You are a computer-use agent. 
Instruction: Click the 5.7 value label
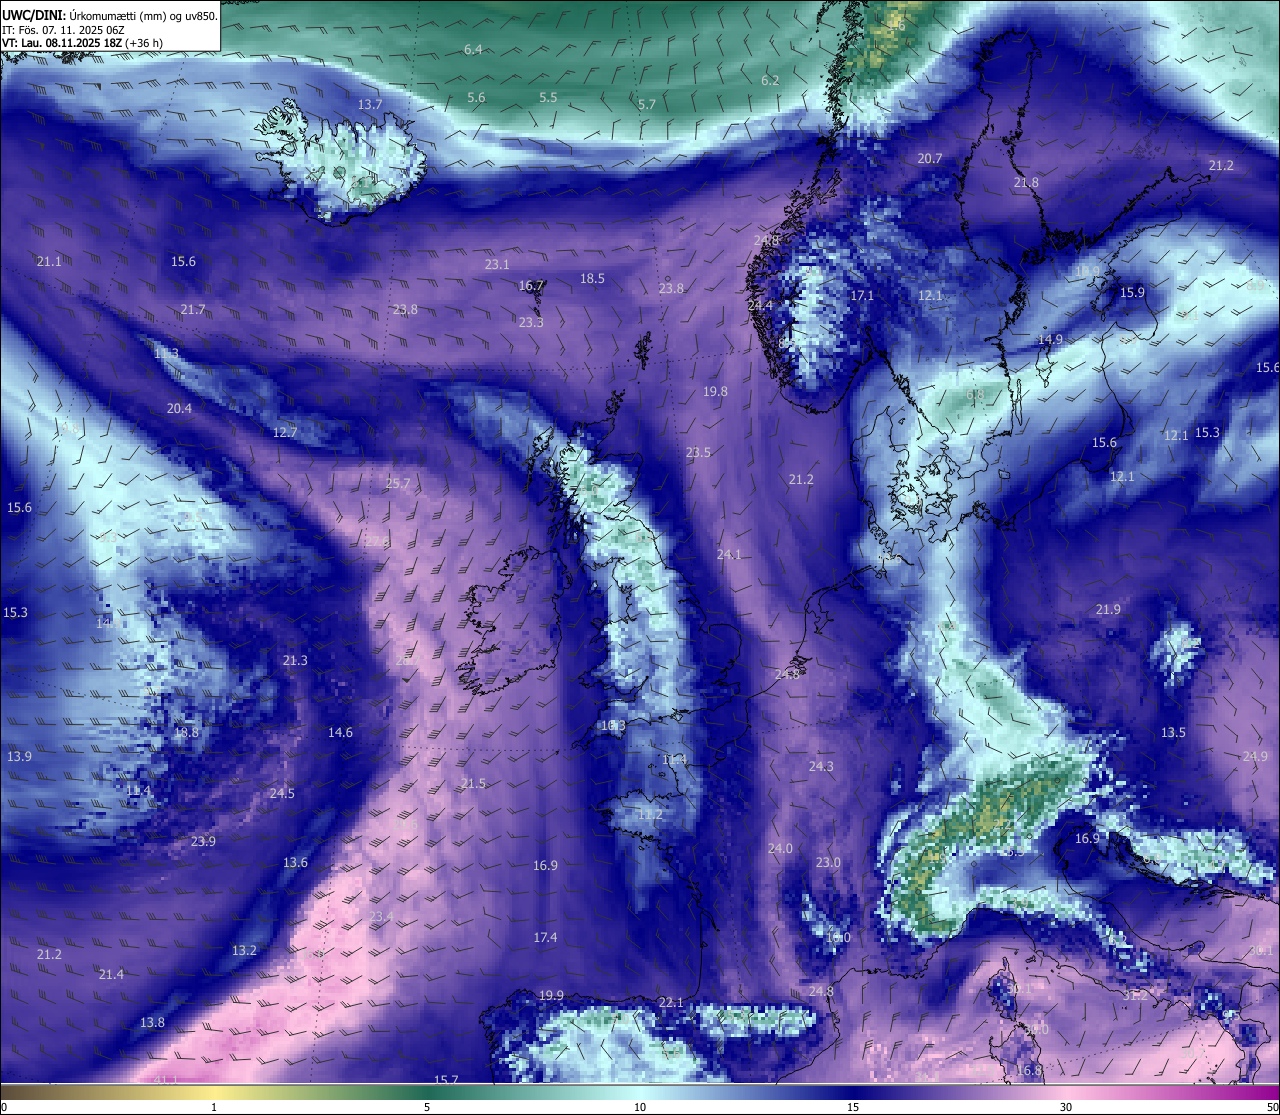pyautogui.click(x=647, y=105)
